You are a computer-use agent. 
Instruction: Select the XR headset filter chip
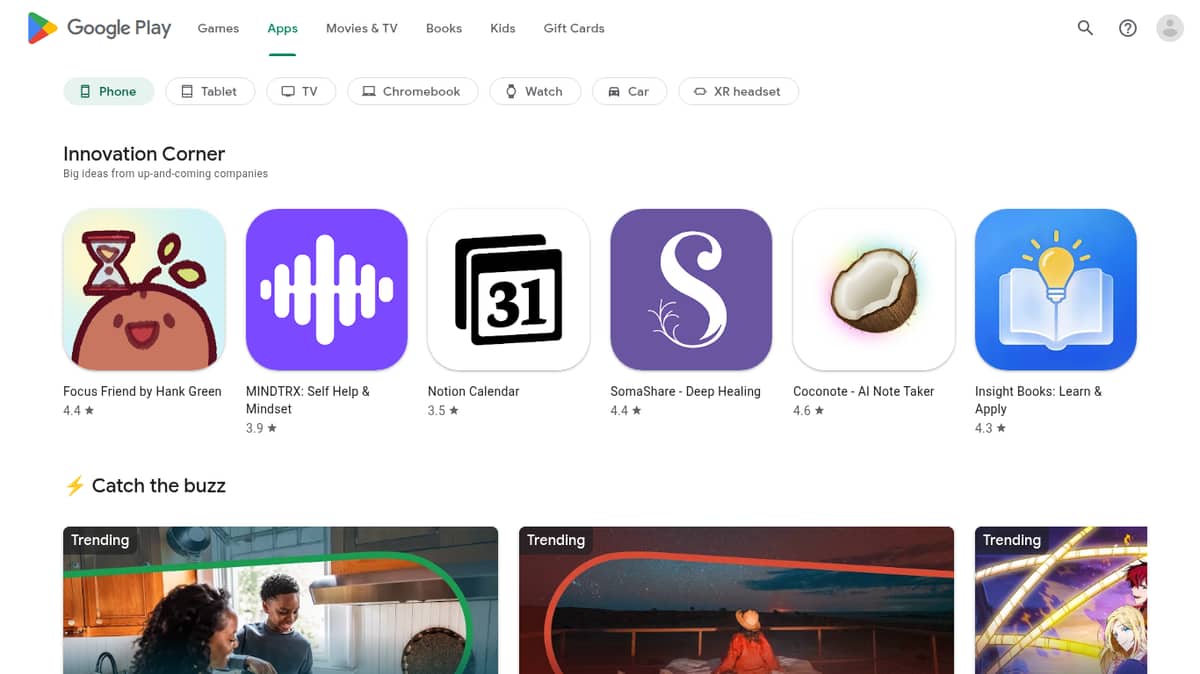pos(738,91)
